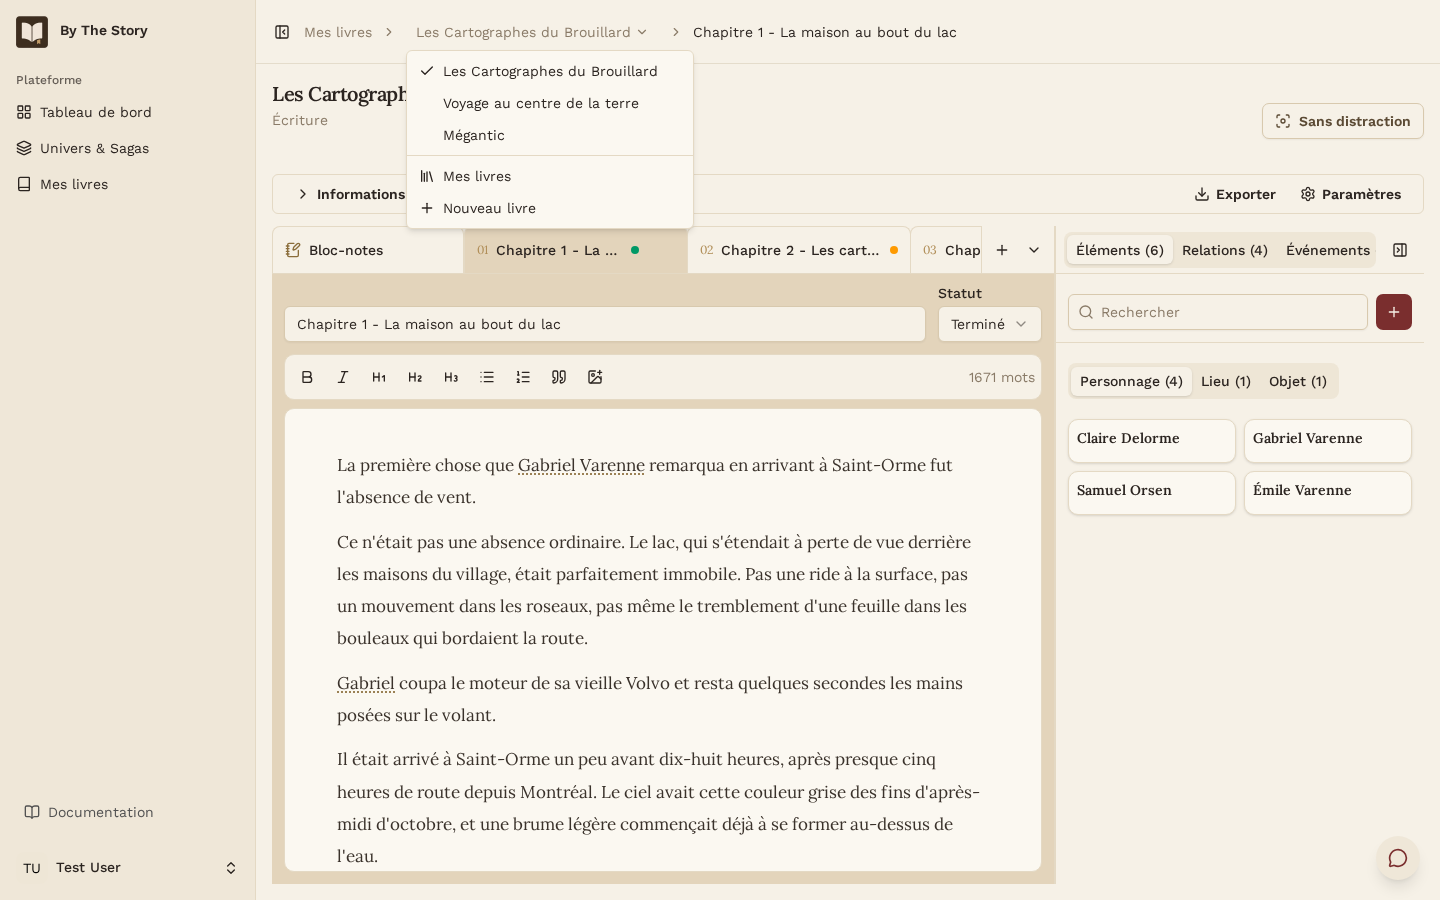Click the Documentation book icon
1440x900 pixels.
[x=32, y=812]
